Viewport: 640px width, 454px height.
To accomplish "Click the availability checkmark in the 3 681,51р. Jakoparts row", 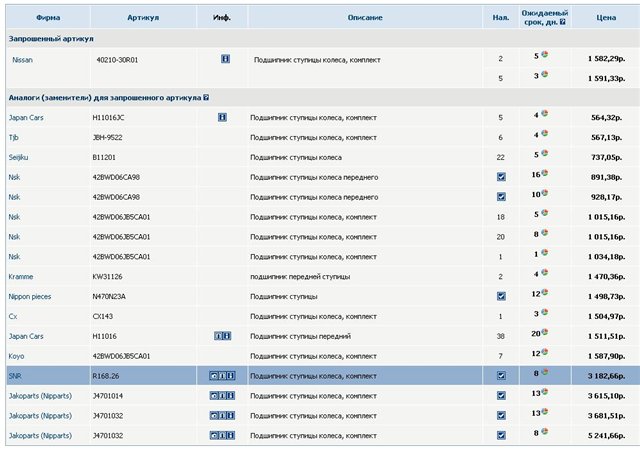I will tap(501, 416).
